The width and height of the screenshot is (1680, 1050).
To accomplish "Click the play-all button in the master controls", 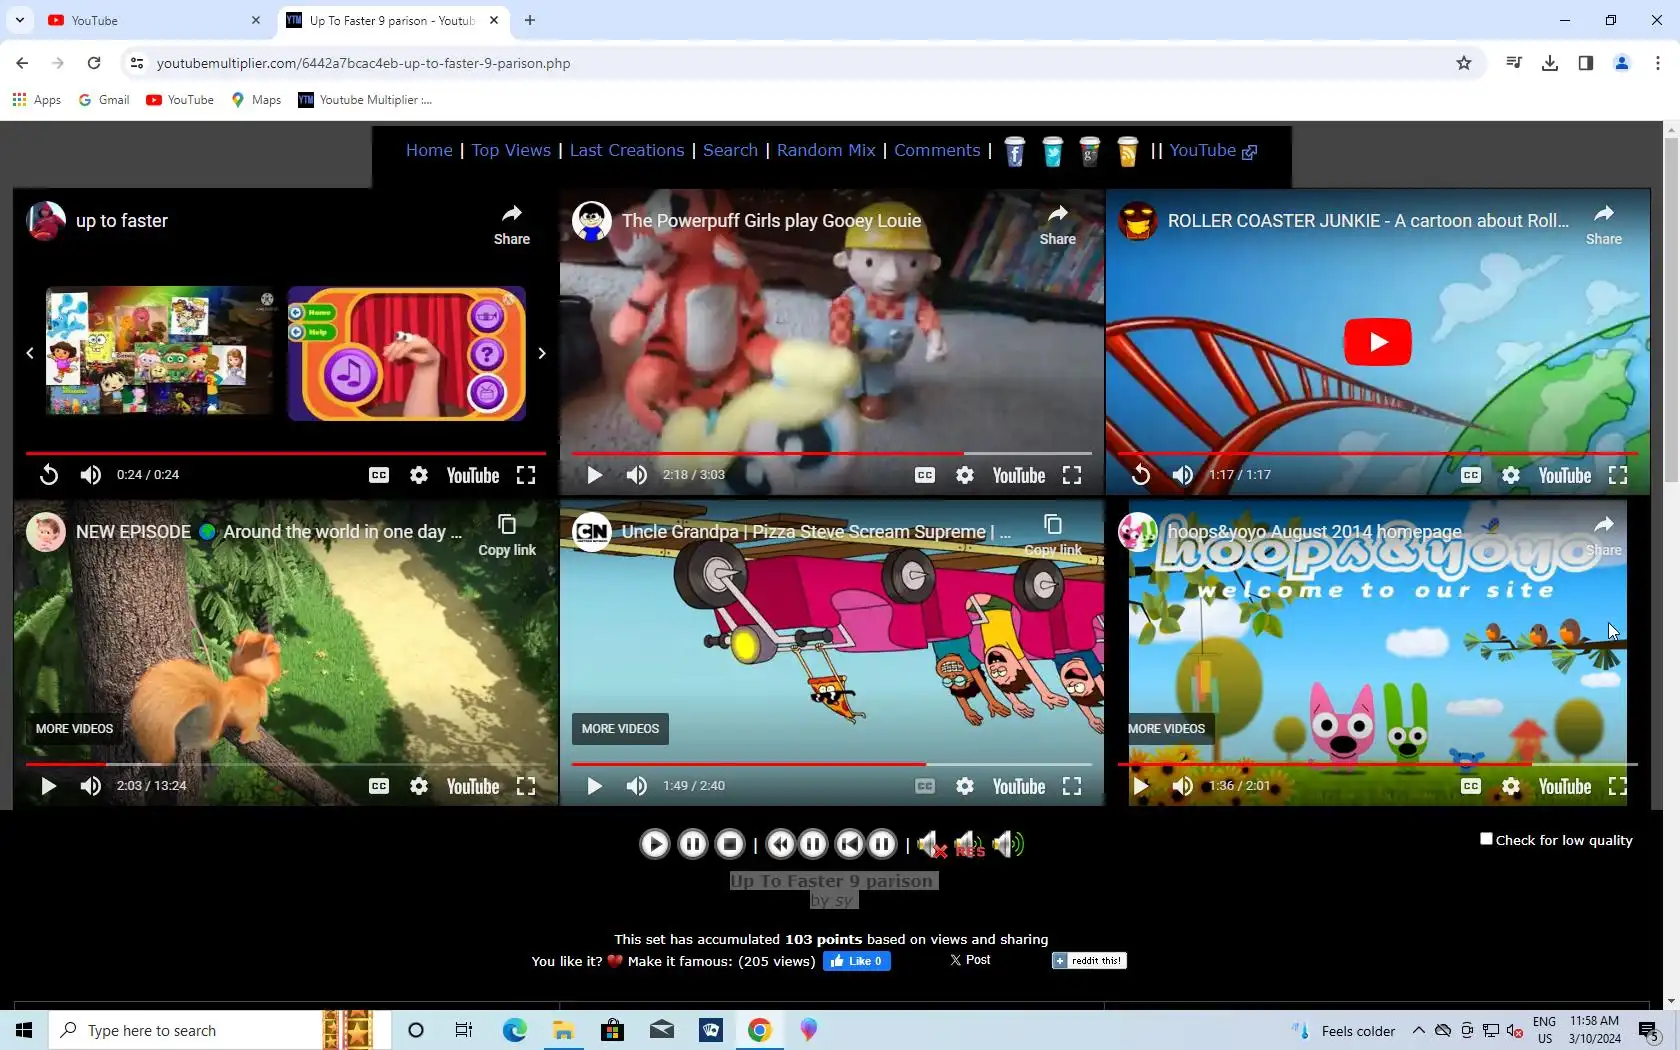I will pos(654,844).
